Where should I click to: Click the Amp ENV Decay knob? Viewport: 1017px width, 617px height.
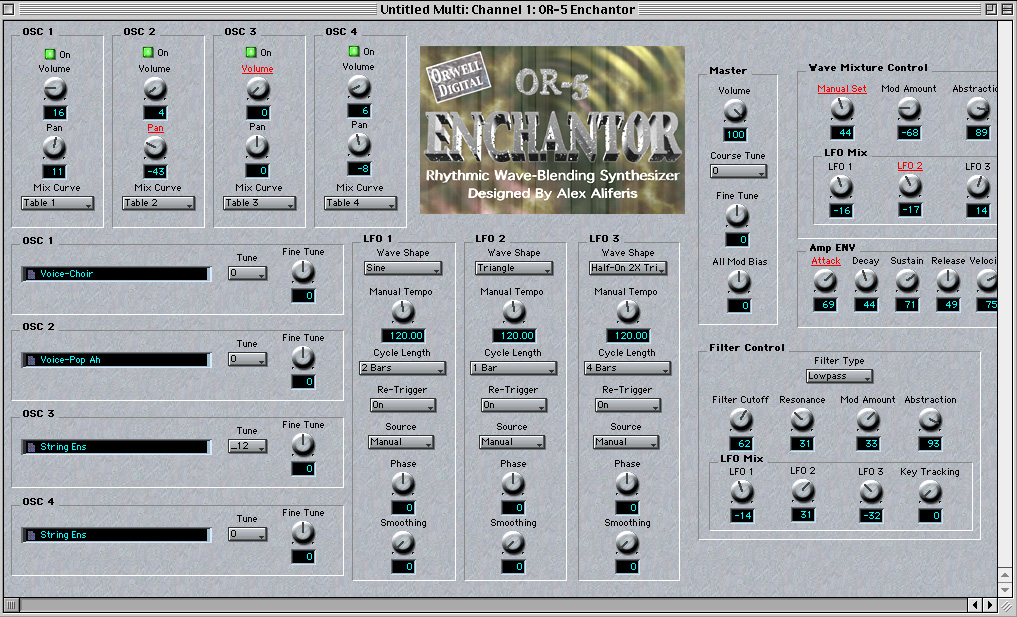coord(866,281)
